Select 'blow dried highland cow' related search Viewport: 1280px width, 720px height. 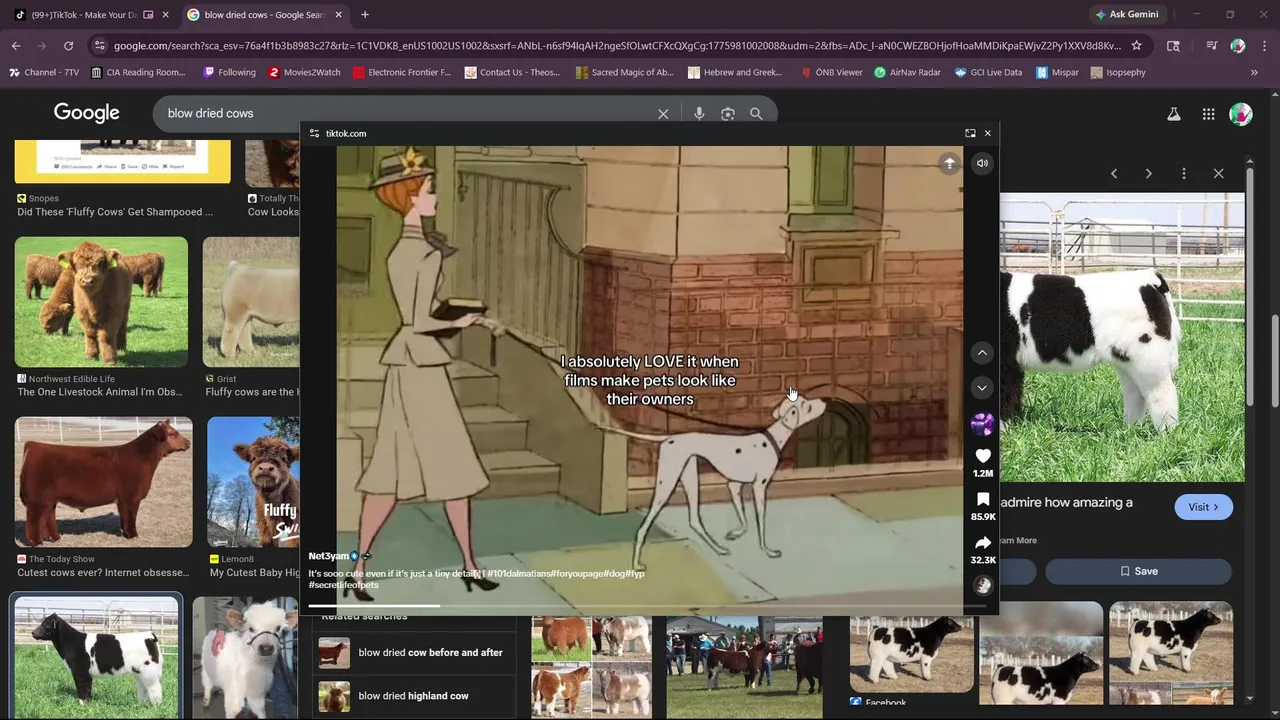(413, 696)
